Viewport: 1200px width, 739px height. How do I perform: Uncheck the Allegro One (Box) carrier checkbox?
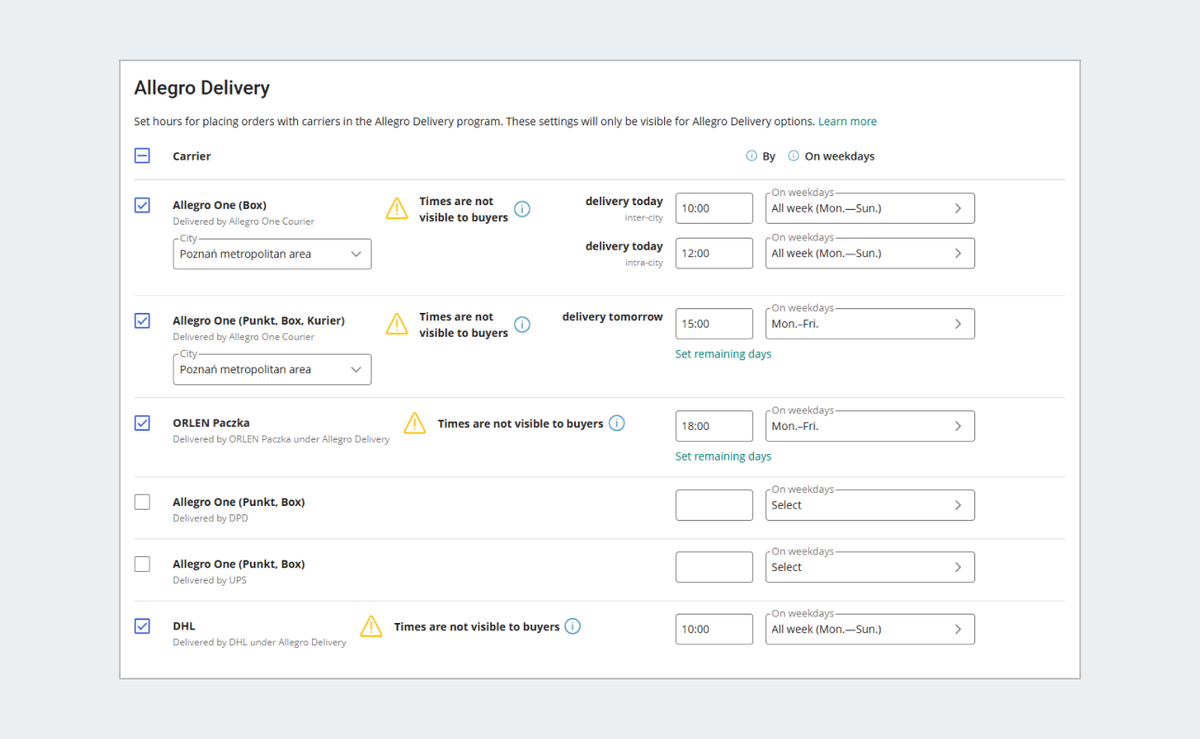click(142, 205)
